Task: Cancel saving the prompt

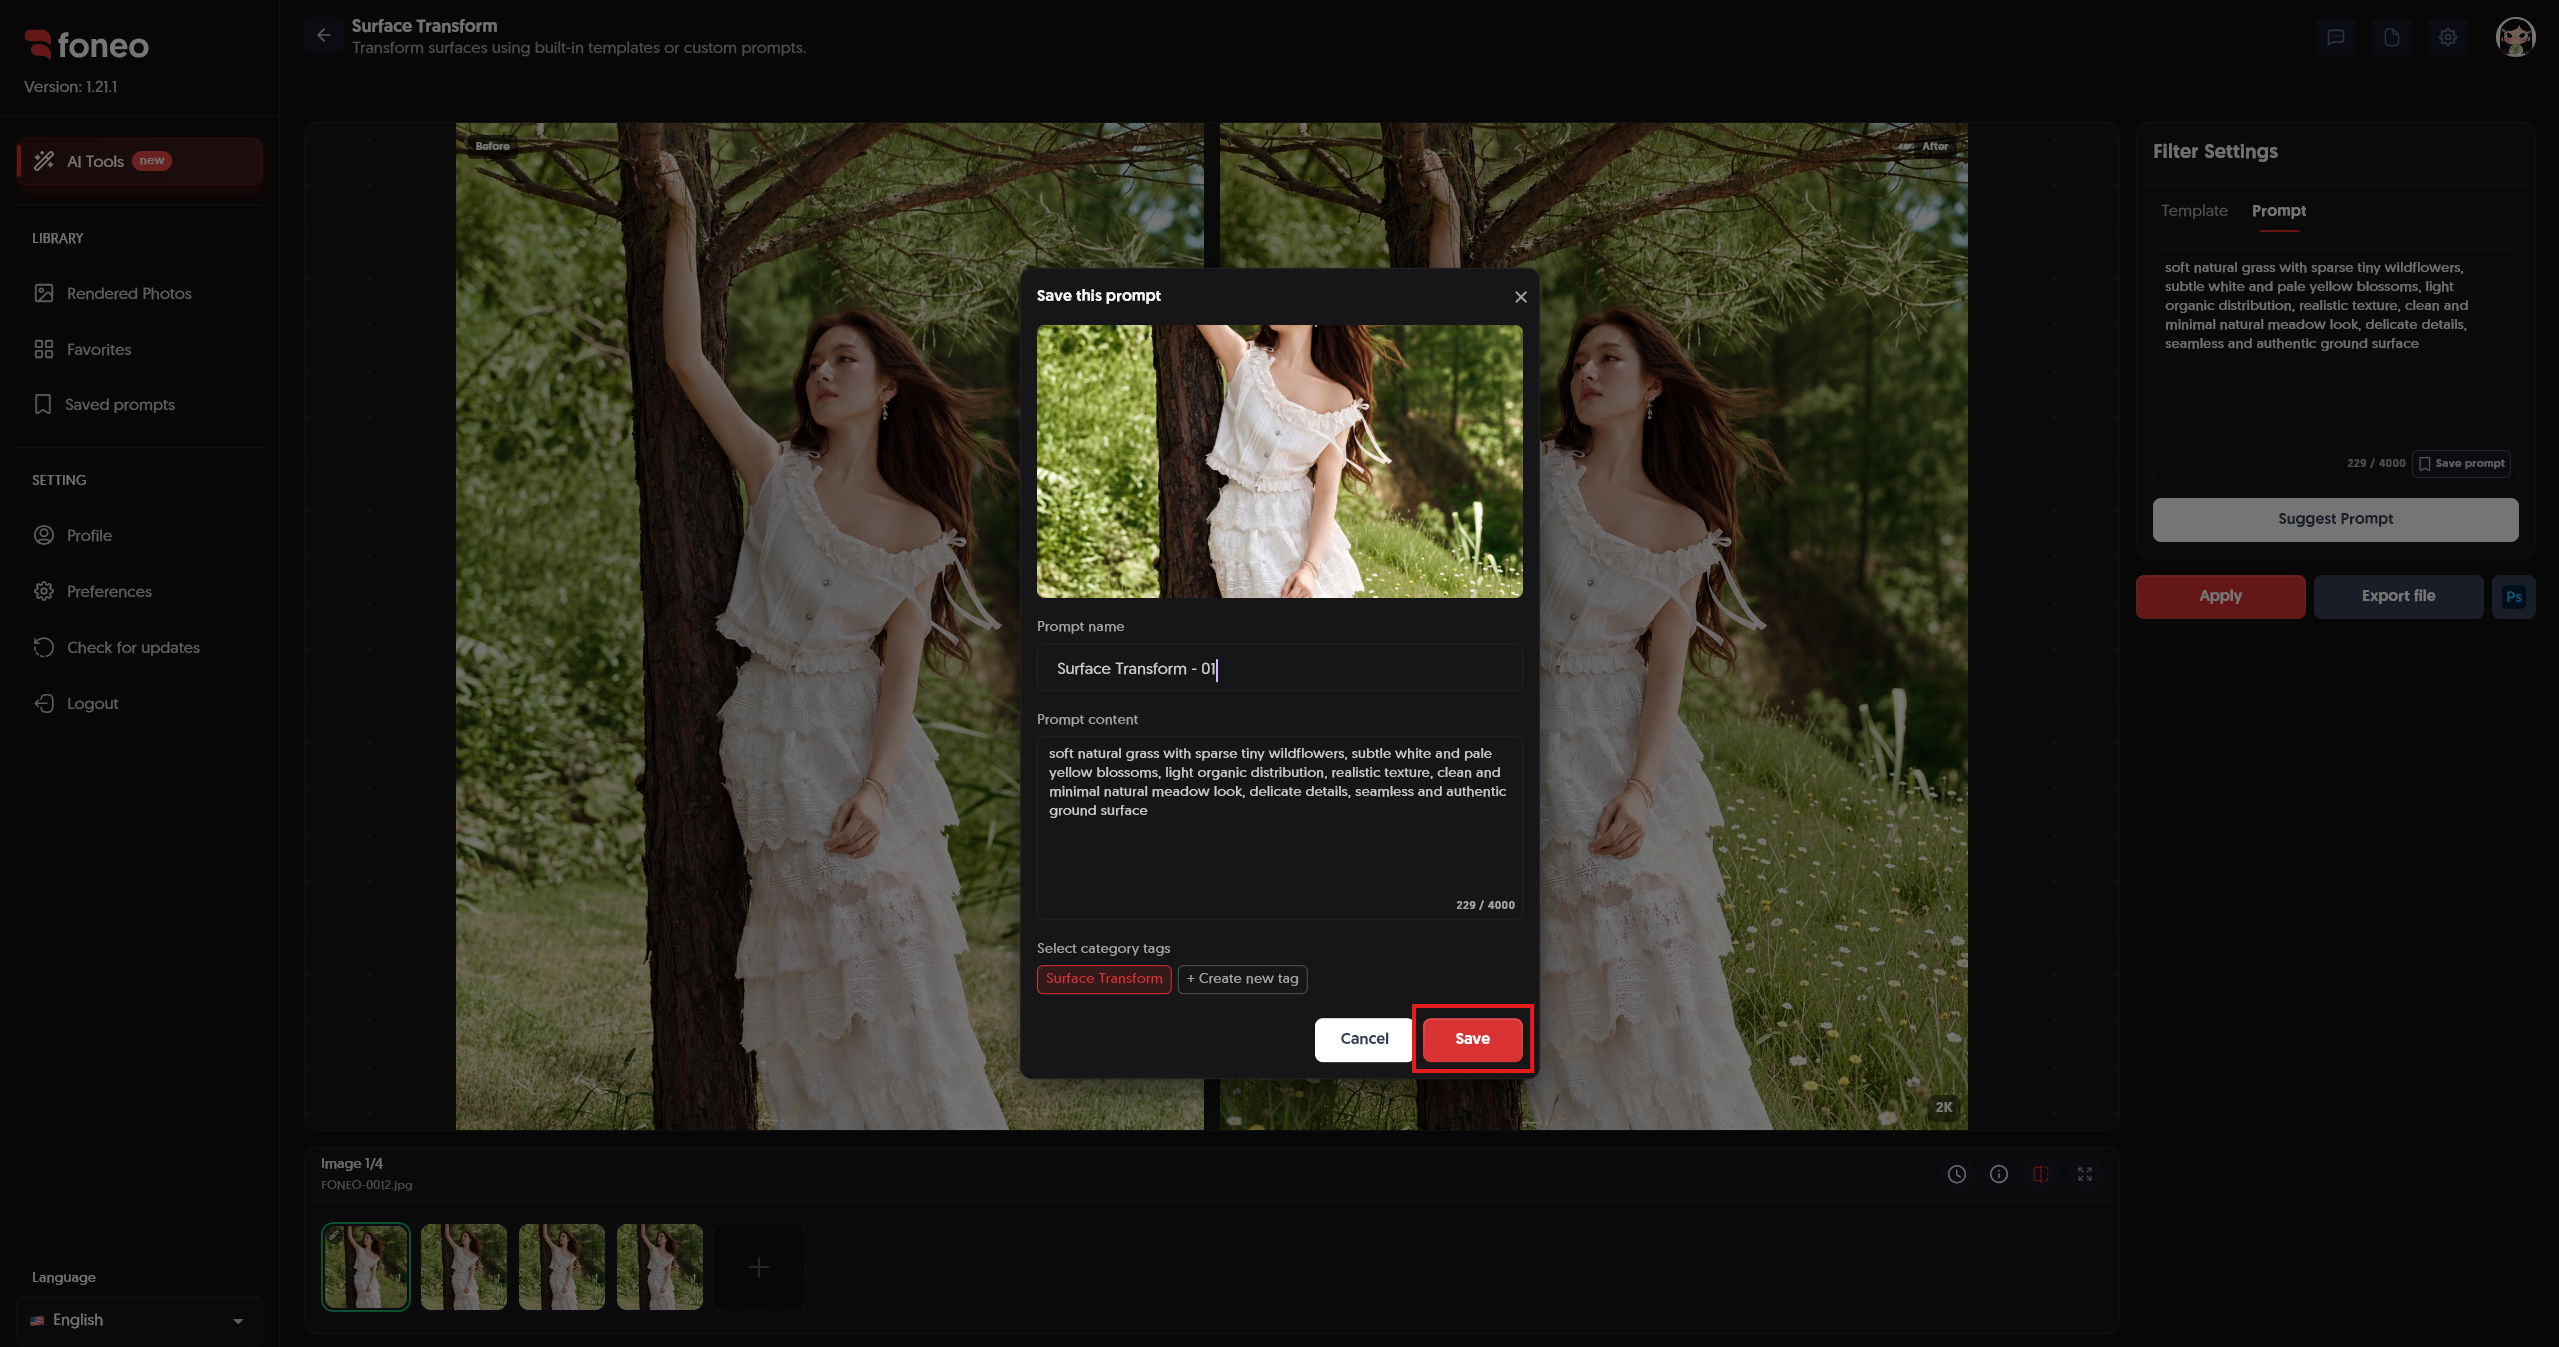Action: (1364, 1039)
